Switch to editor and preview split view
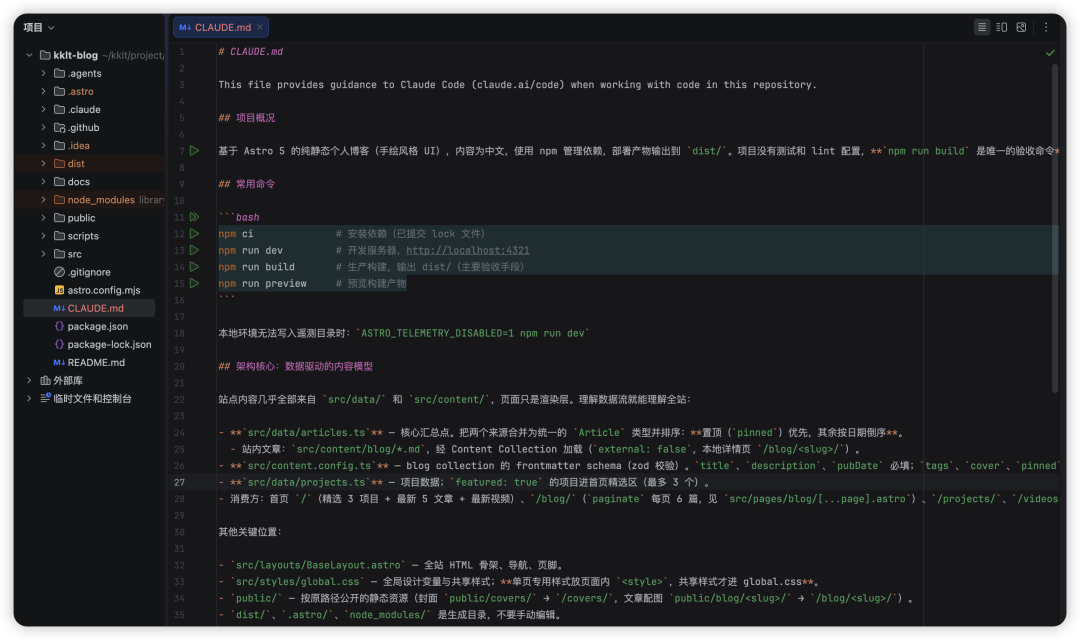 pos(1001,28)
